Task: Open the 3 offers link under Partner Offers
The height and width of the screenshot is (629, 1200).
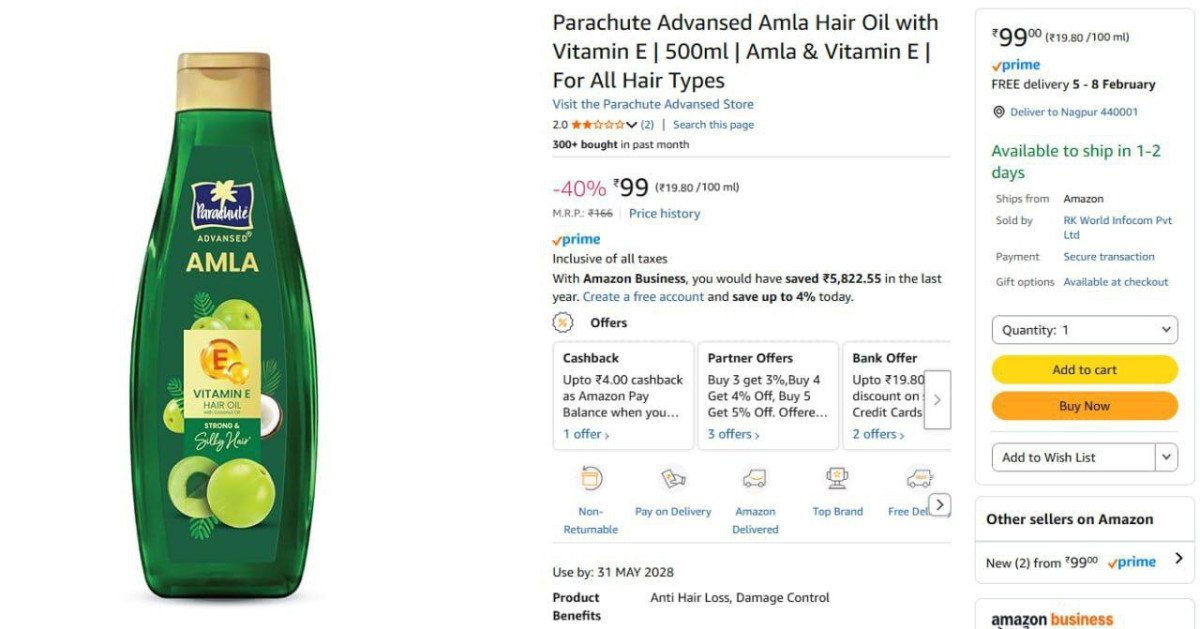Action: 733,434
